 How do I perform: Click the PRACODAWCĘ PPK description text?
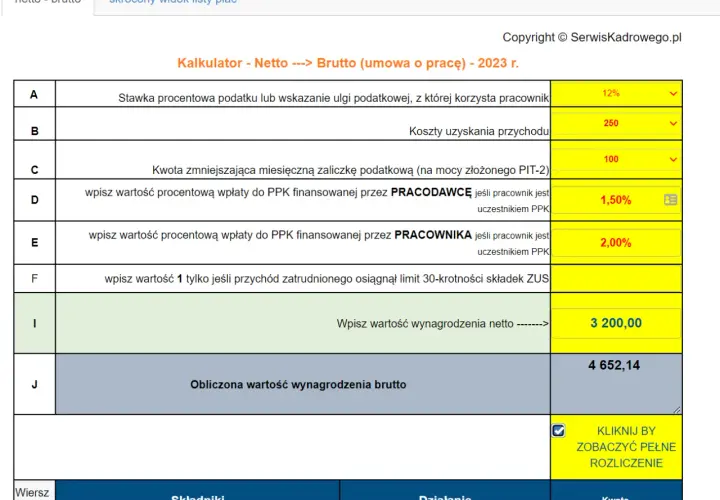click(317, 200)
